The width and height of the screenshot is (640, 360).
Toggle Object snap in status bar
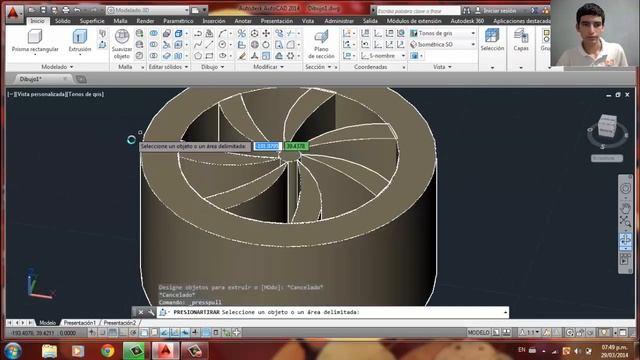pyautogui.click(x=144, y=333)
